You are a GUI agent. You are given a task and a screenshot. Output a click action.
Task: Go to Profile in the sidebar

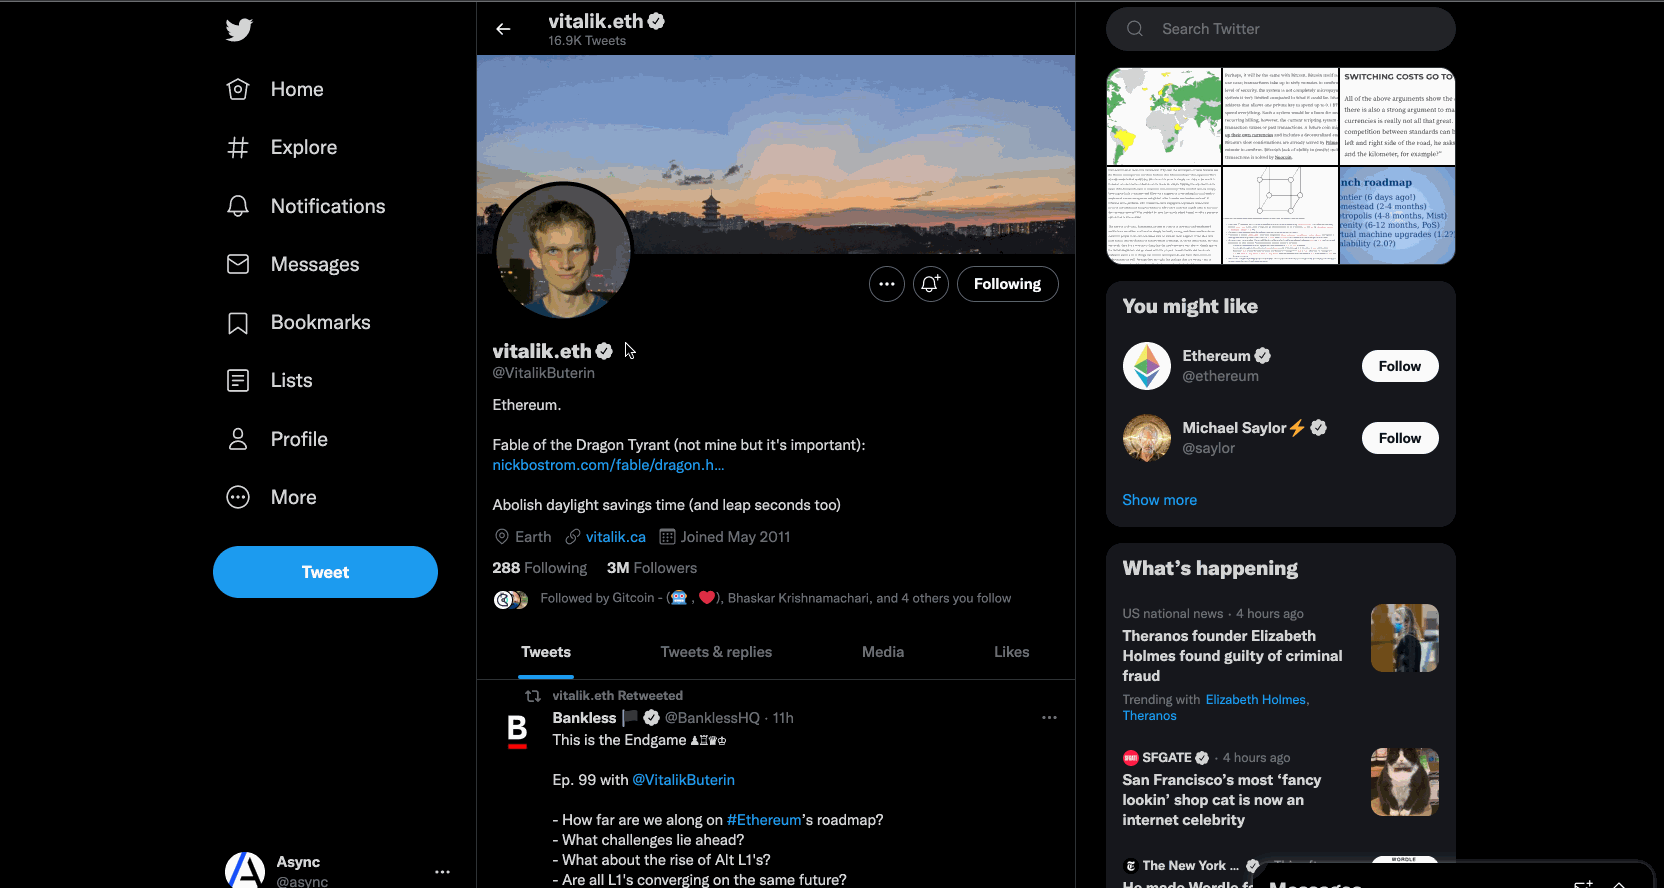click(x=277, y=439)
